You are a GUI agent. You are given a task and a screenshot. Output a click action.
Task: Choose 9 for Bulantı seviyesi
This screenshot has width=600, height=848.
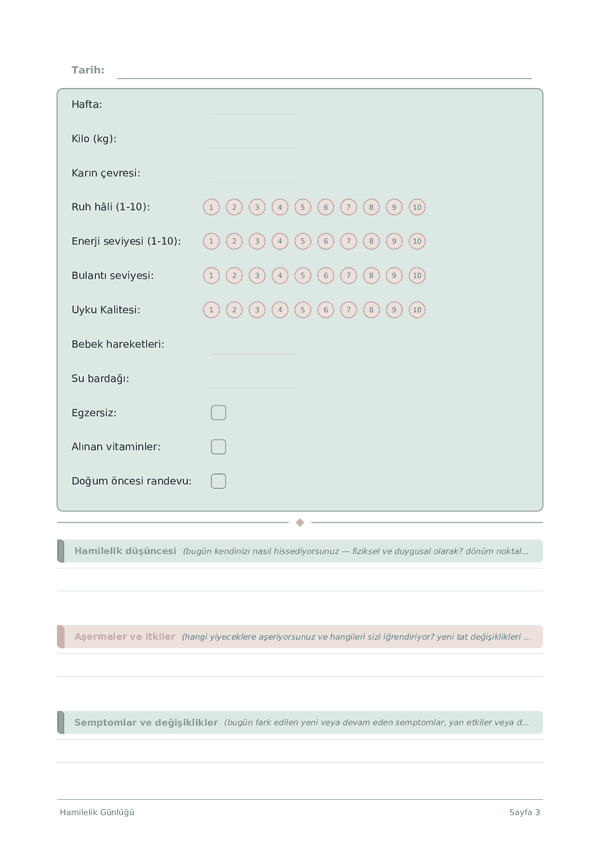point(394,275)
